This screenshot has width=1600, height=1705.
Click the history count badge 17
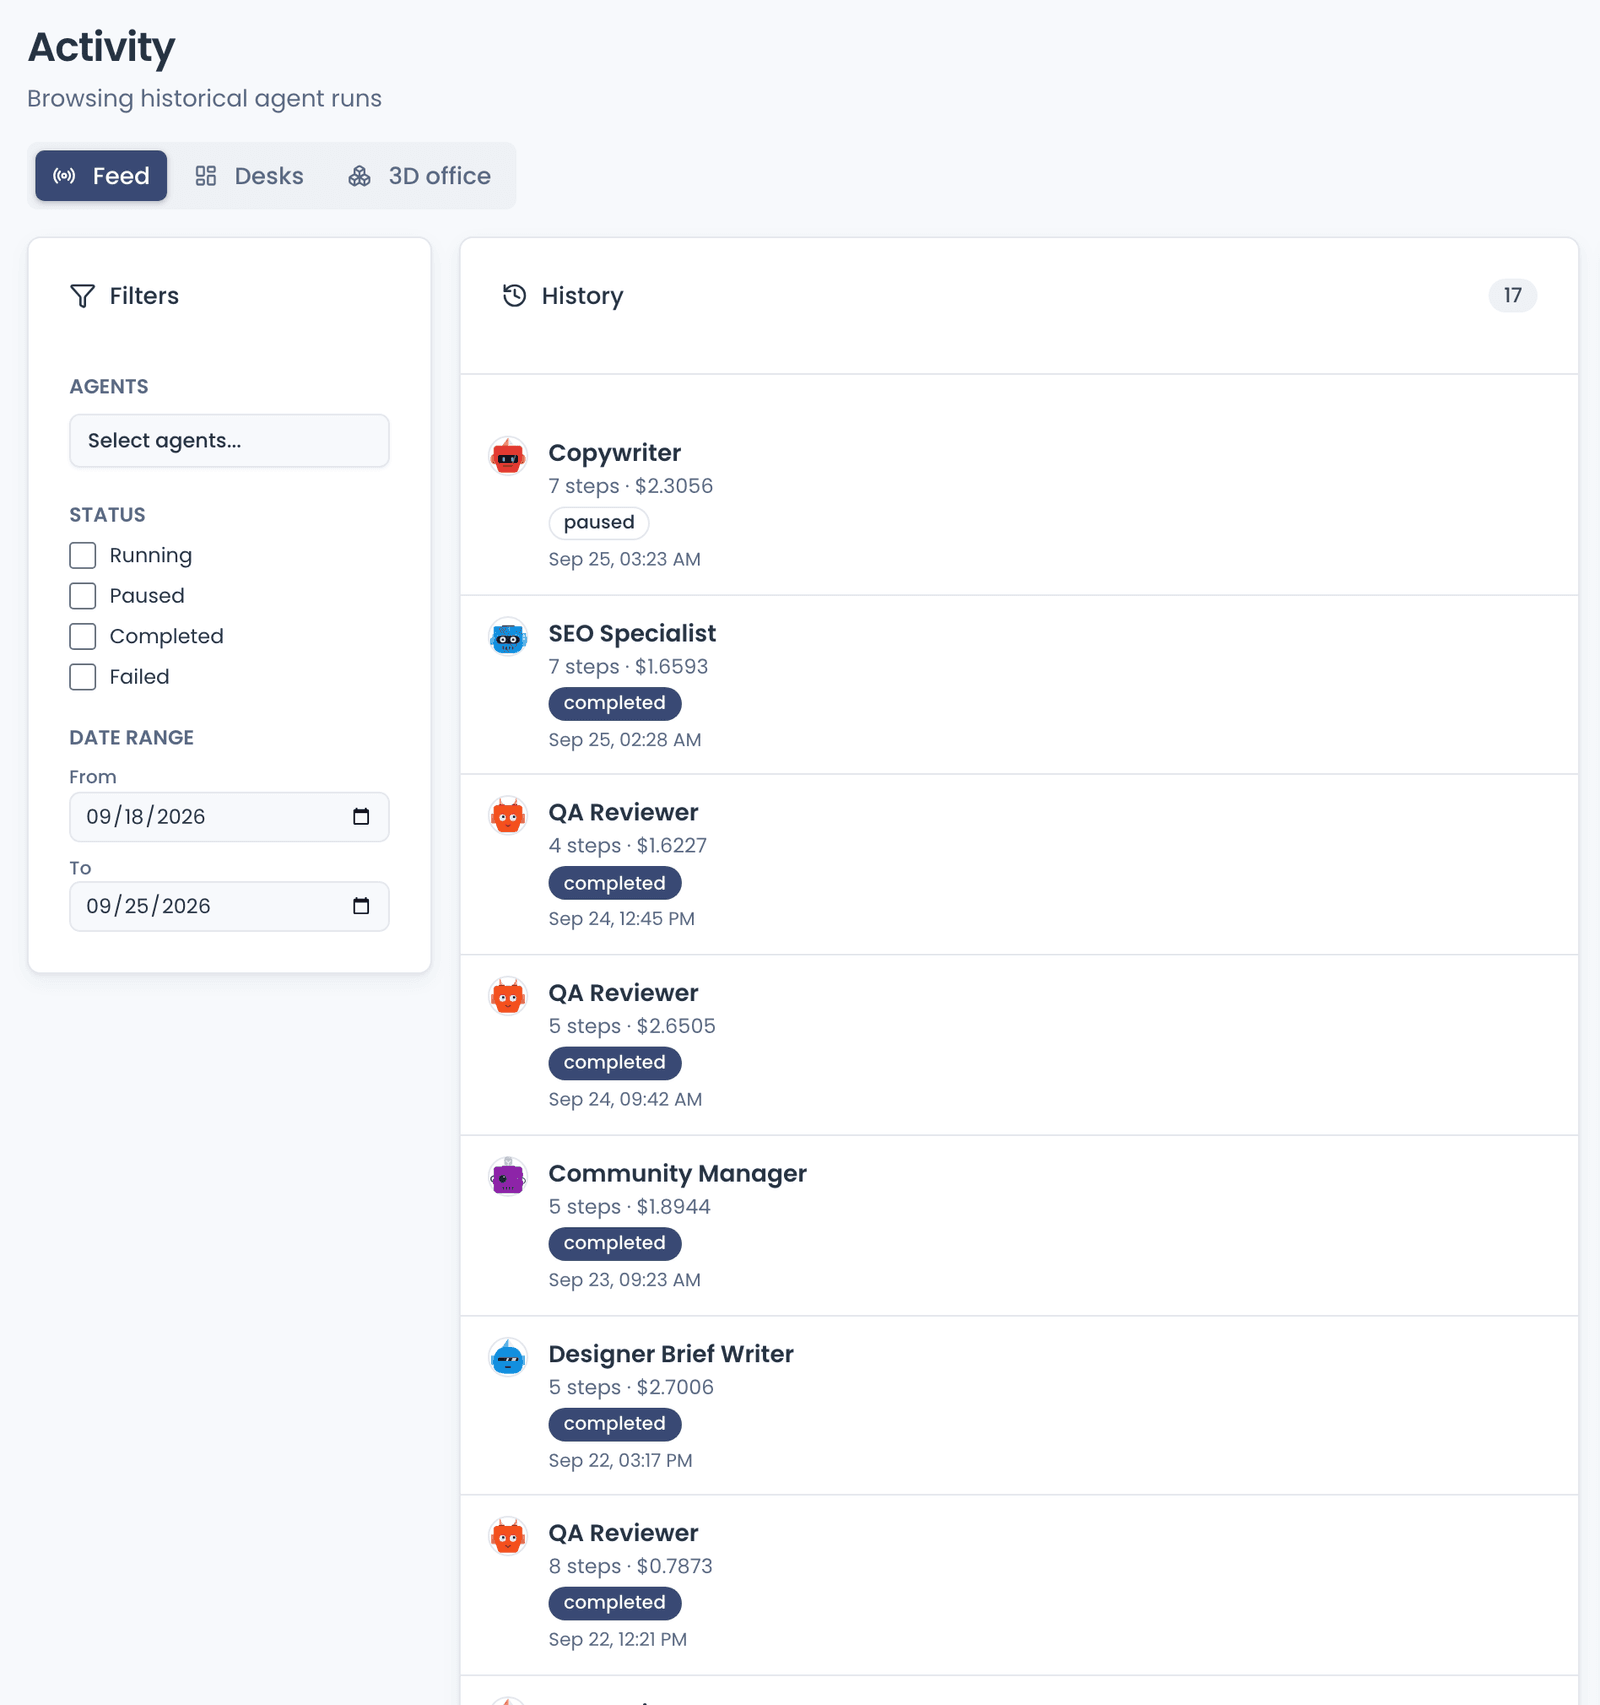(1512, 295)
